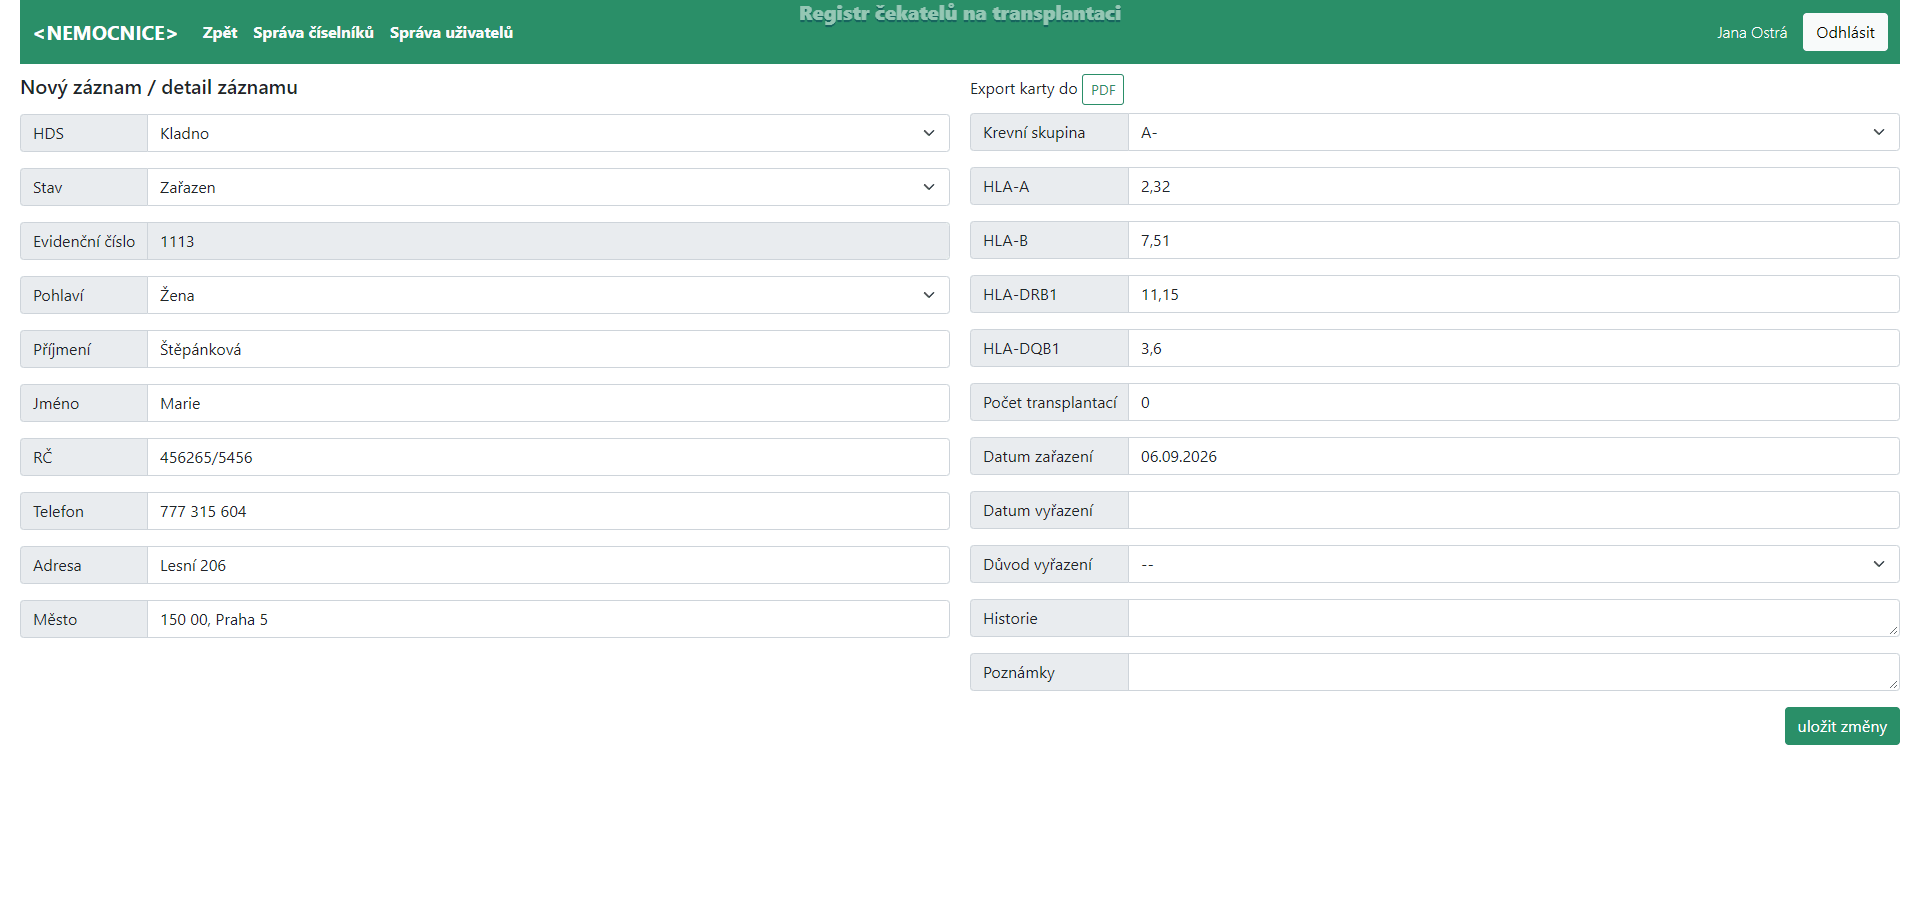The width and height of the screenshot is (1920, 911).
Task: Click the user name Jana Ostrá
Action: (x=1752, y=33)
